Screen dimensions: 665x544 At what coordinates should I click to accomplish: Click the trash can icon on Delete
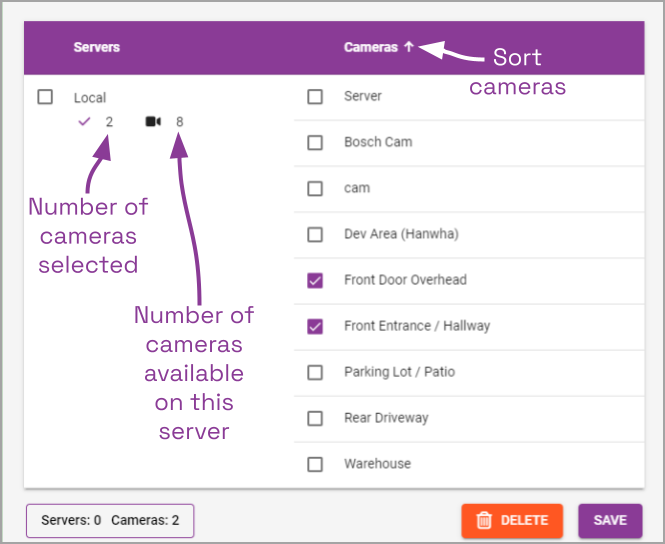click(484, 520)
